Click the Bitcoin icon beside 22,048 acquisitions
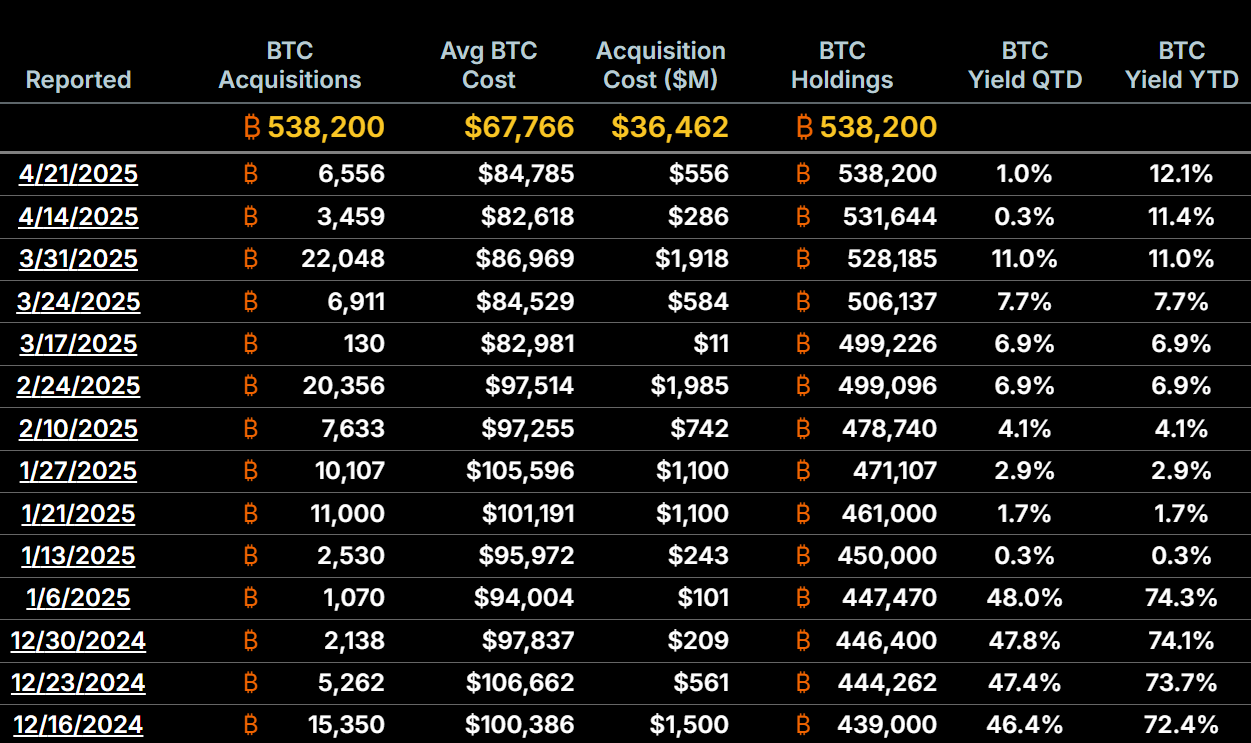The height and width of the screenshot is (743, 1251). click(x=251, y=259)
